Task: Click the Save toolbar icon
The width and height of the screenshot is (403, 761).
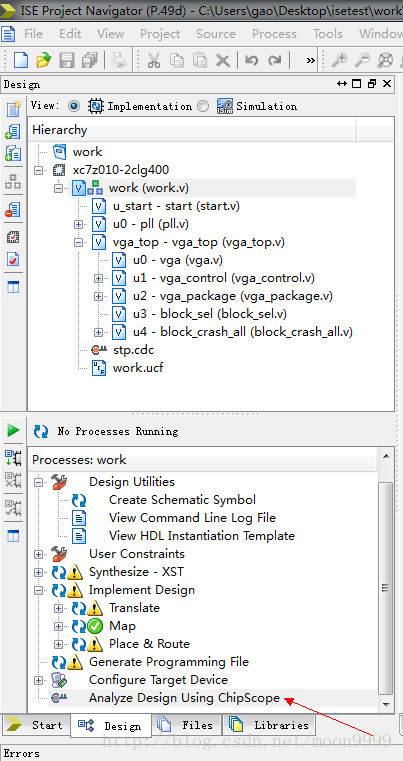Action: point(67,60)
